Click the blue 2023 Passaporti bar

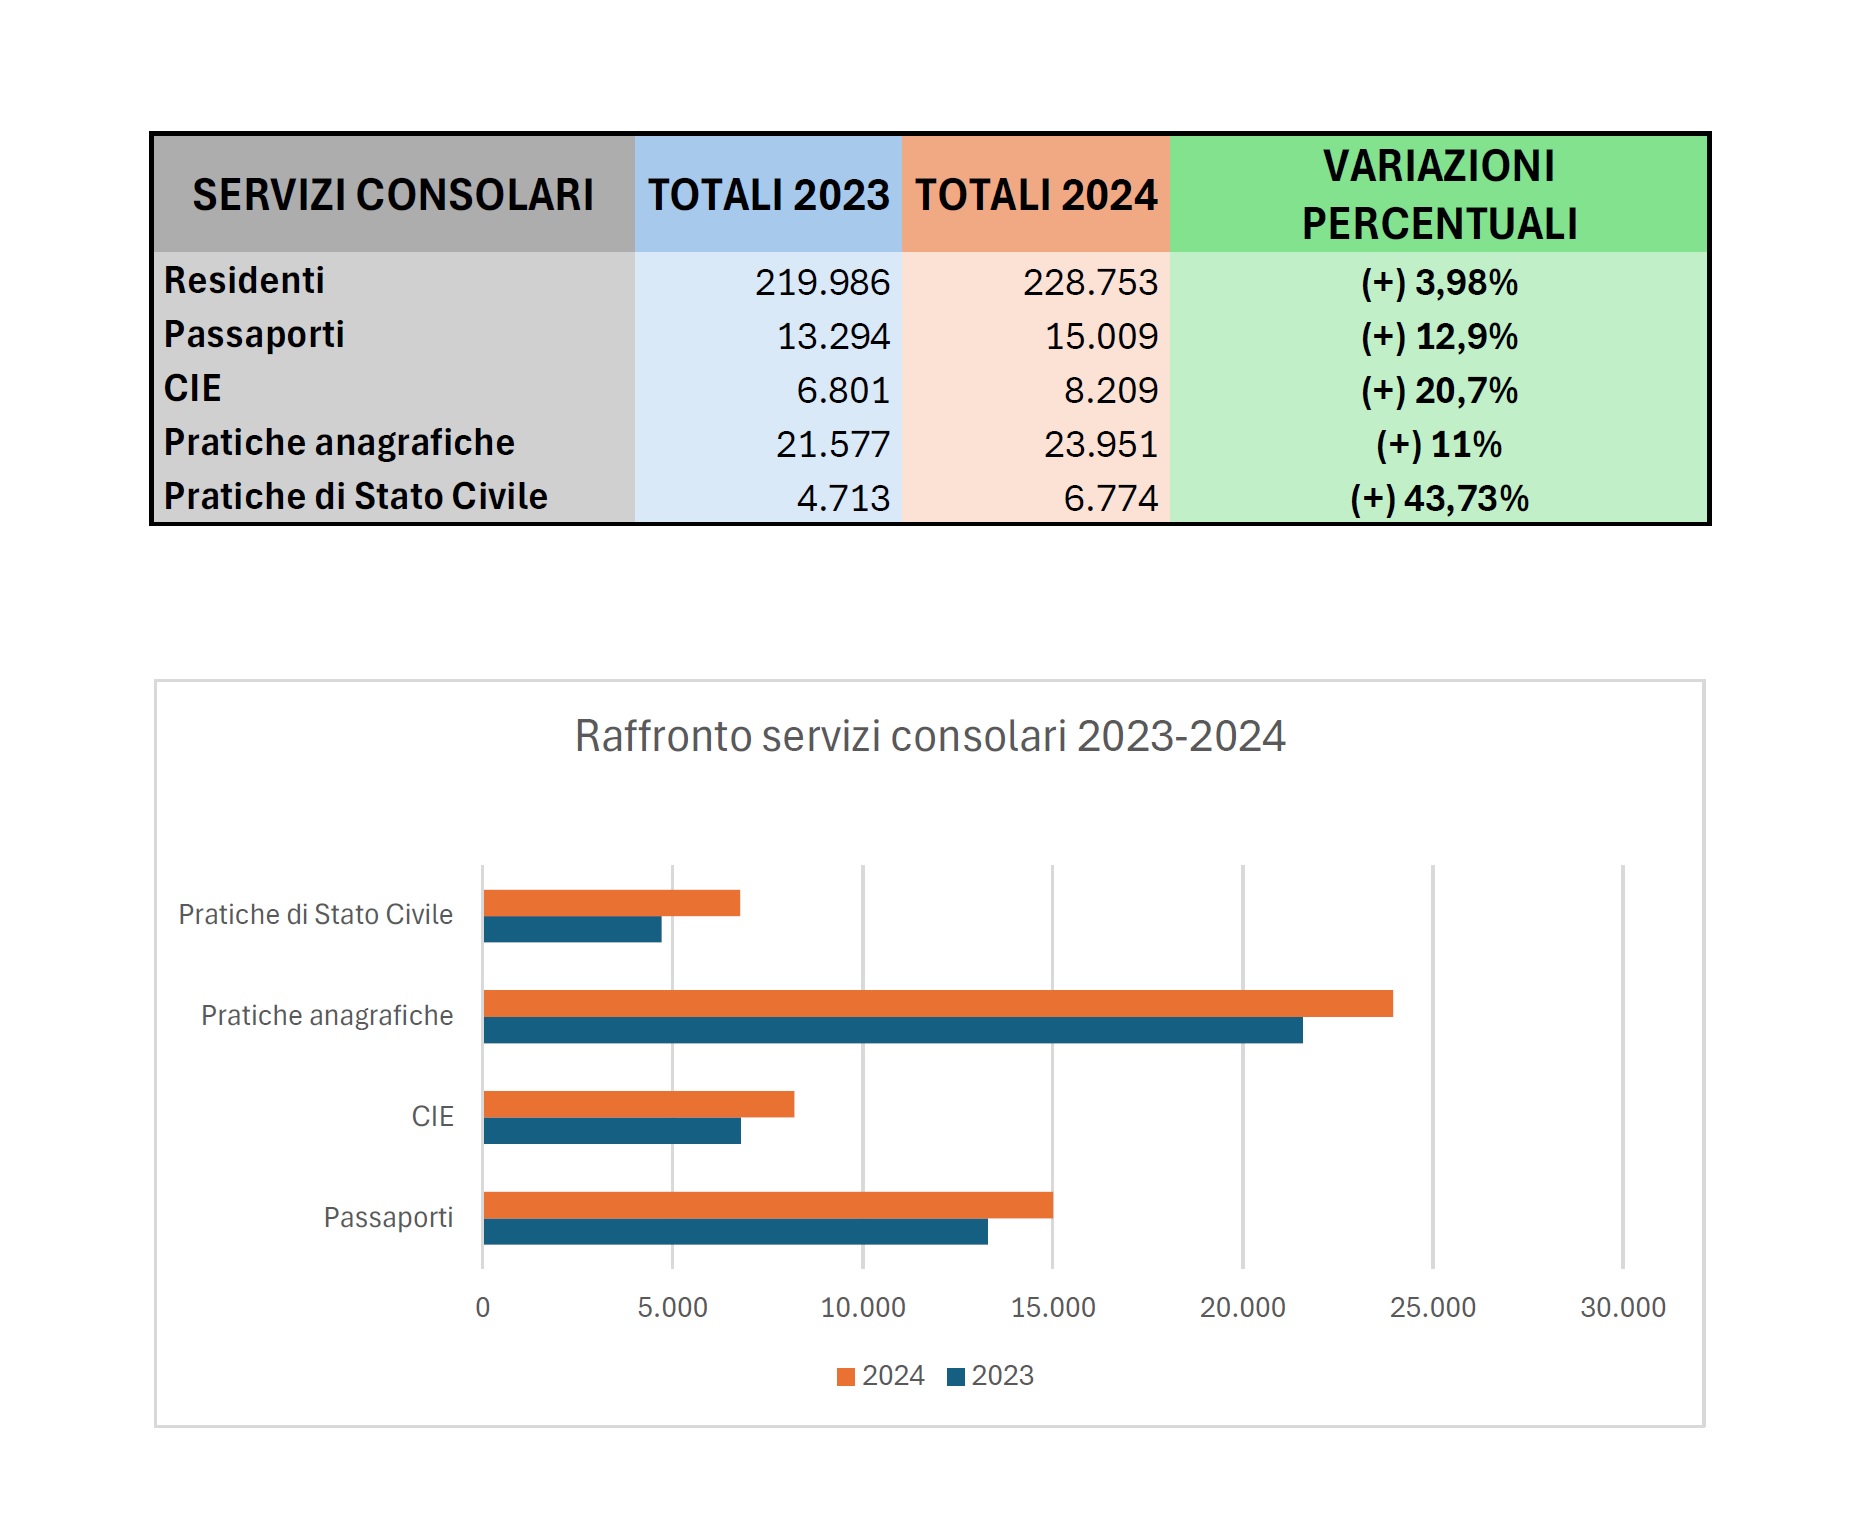coord(735,1231)
